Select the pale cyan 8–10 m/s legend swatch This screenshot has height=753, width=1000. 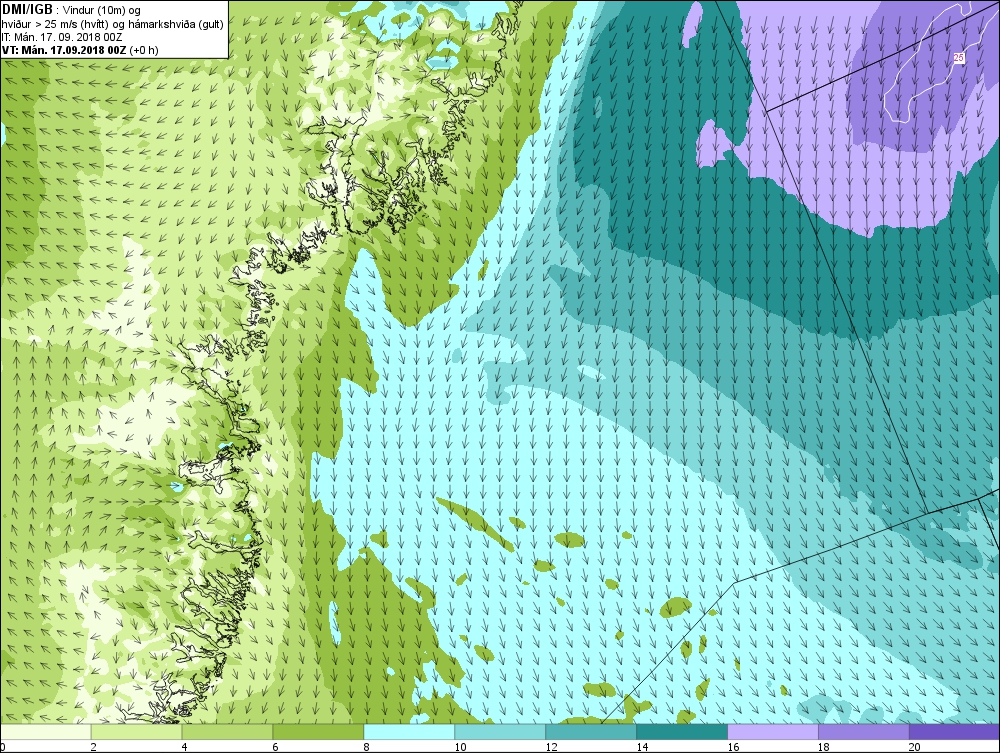tap(409, 731)
